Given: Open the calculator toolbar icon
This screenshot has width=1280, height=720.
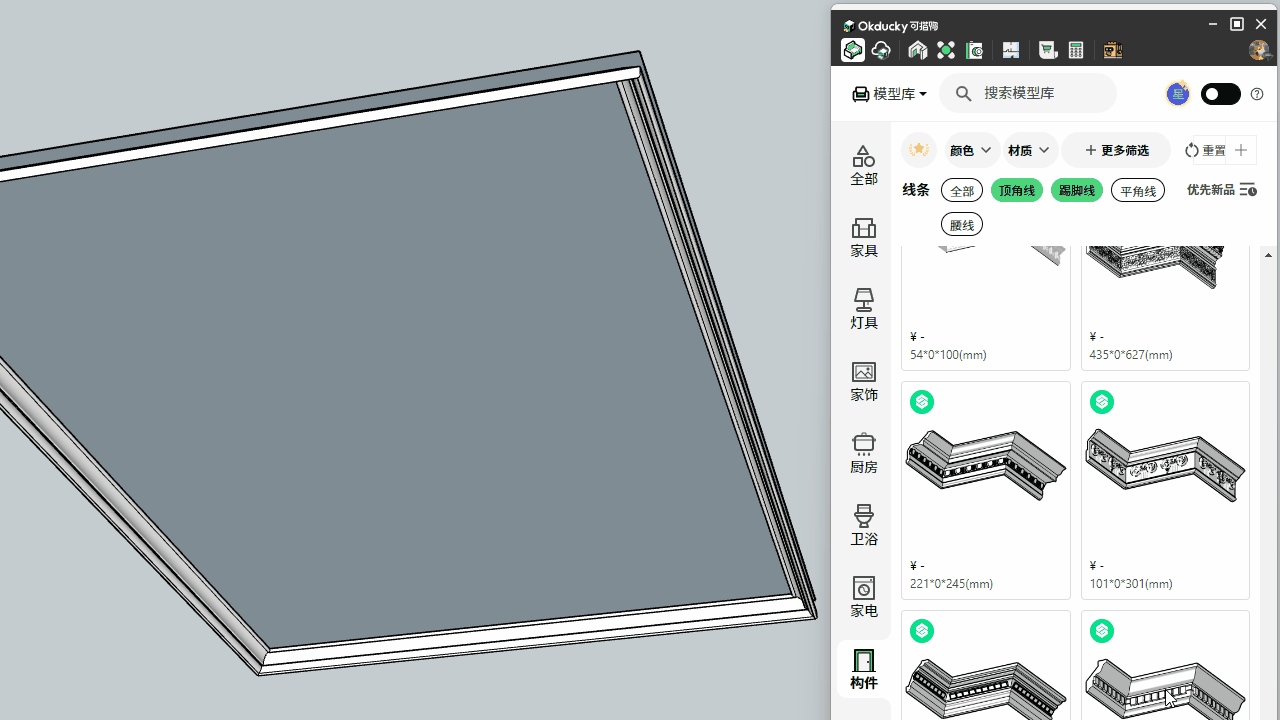Looking at the screenshot, I should [x=1076, y=50].
